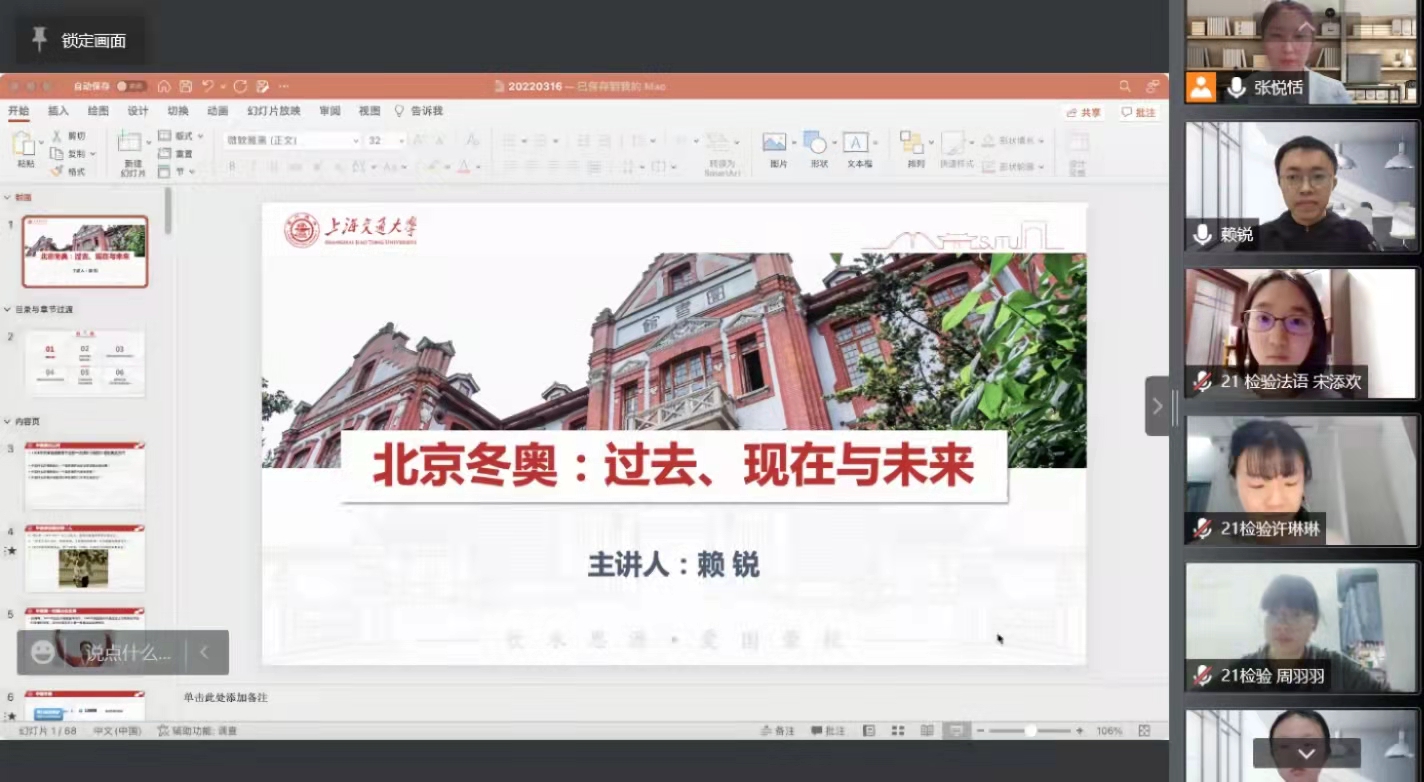Select slide 2 thumbnail in slide panel
This screenshot has width=1424, height=782.
click(x=85, y=363)
